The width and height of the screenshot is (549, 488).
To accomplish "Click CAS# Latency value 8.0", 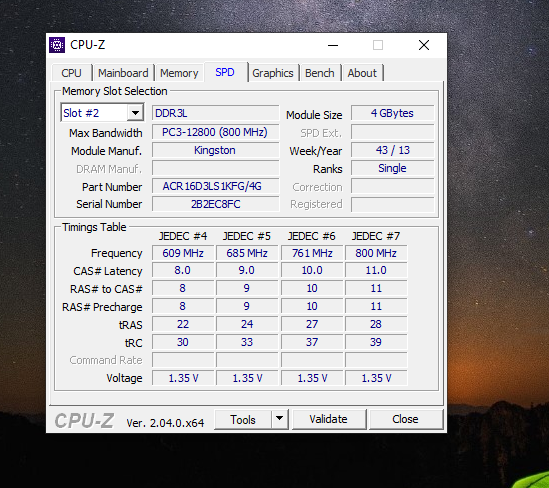I will pos(183,270).
